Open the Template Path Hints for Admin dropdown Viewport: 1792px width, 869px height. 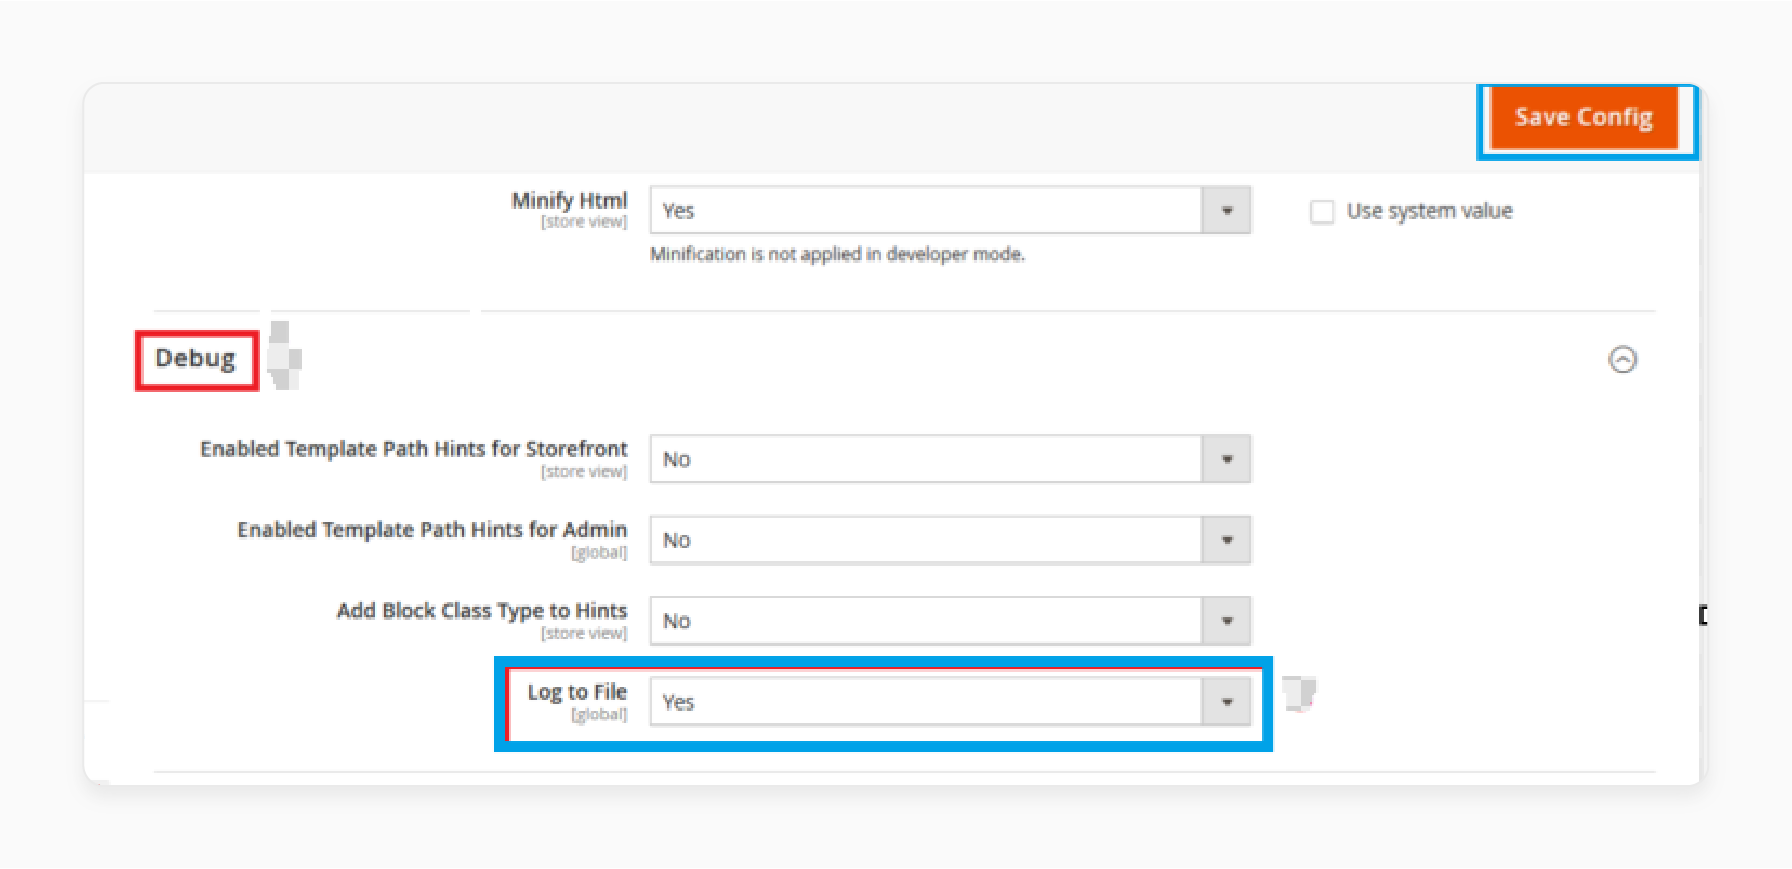950,540
